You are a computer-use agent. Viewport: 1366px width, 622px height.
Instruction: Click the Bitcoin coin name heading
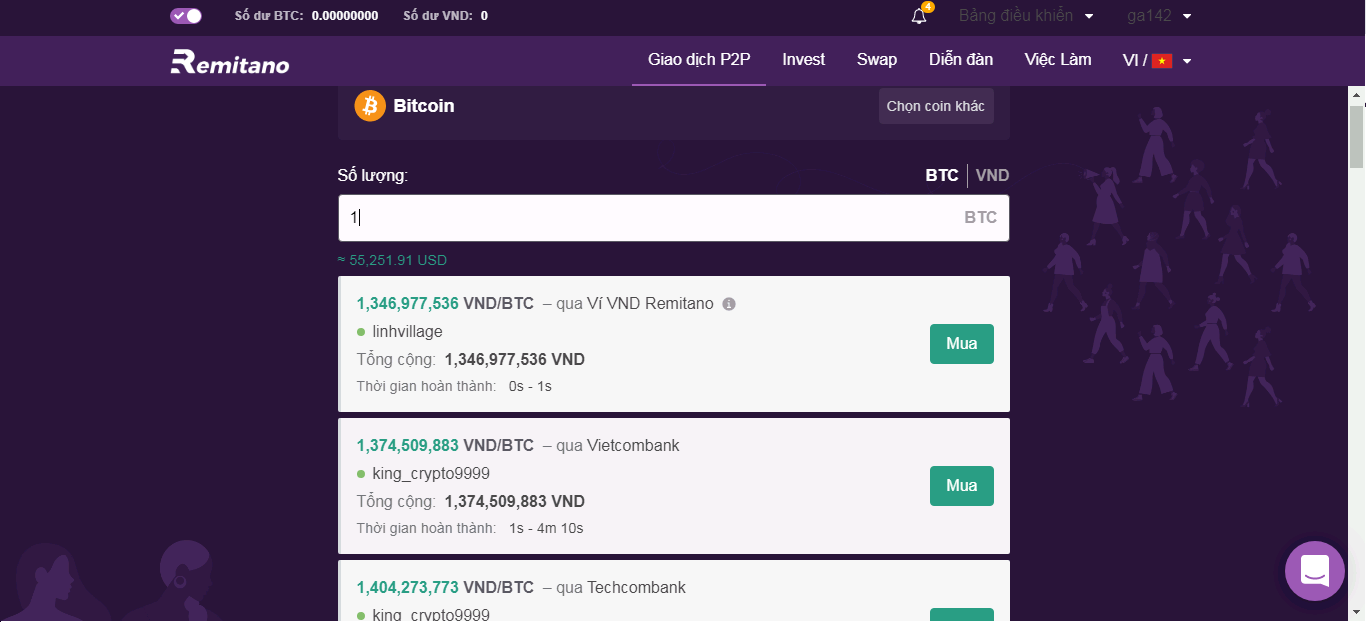(x=424, y=106)
